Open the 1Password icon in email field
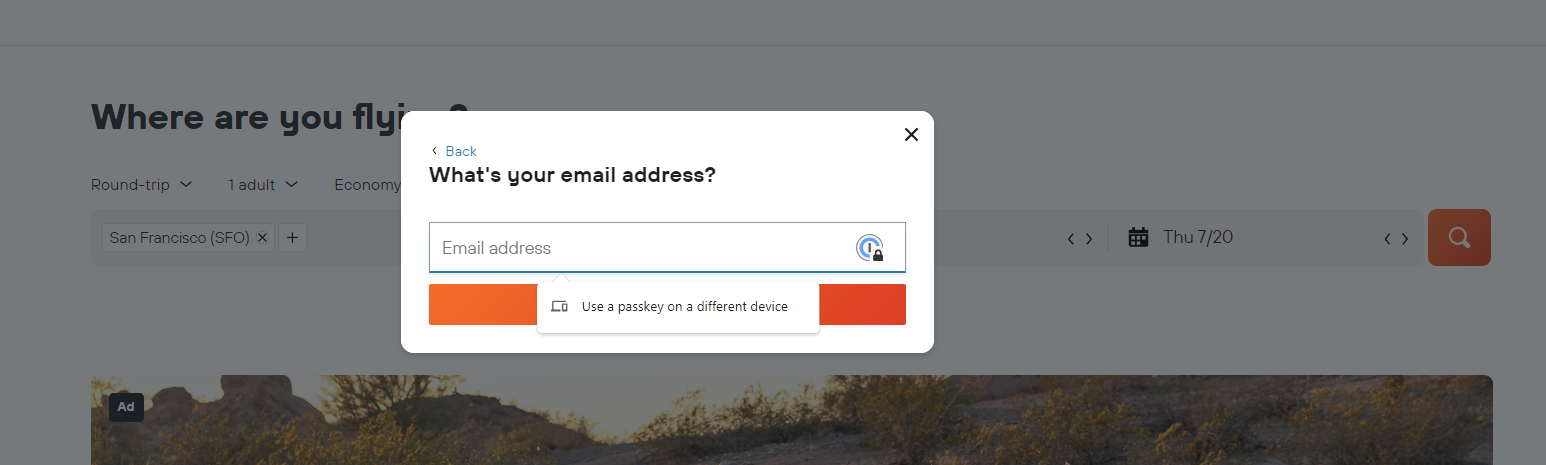 pyautogui.click(x=870, y=248)
